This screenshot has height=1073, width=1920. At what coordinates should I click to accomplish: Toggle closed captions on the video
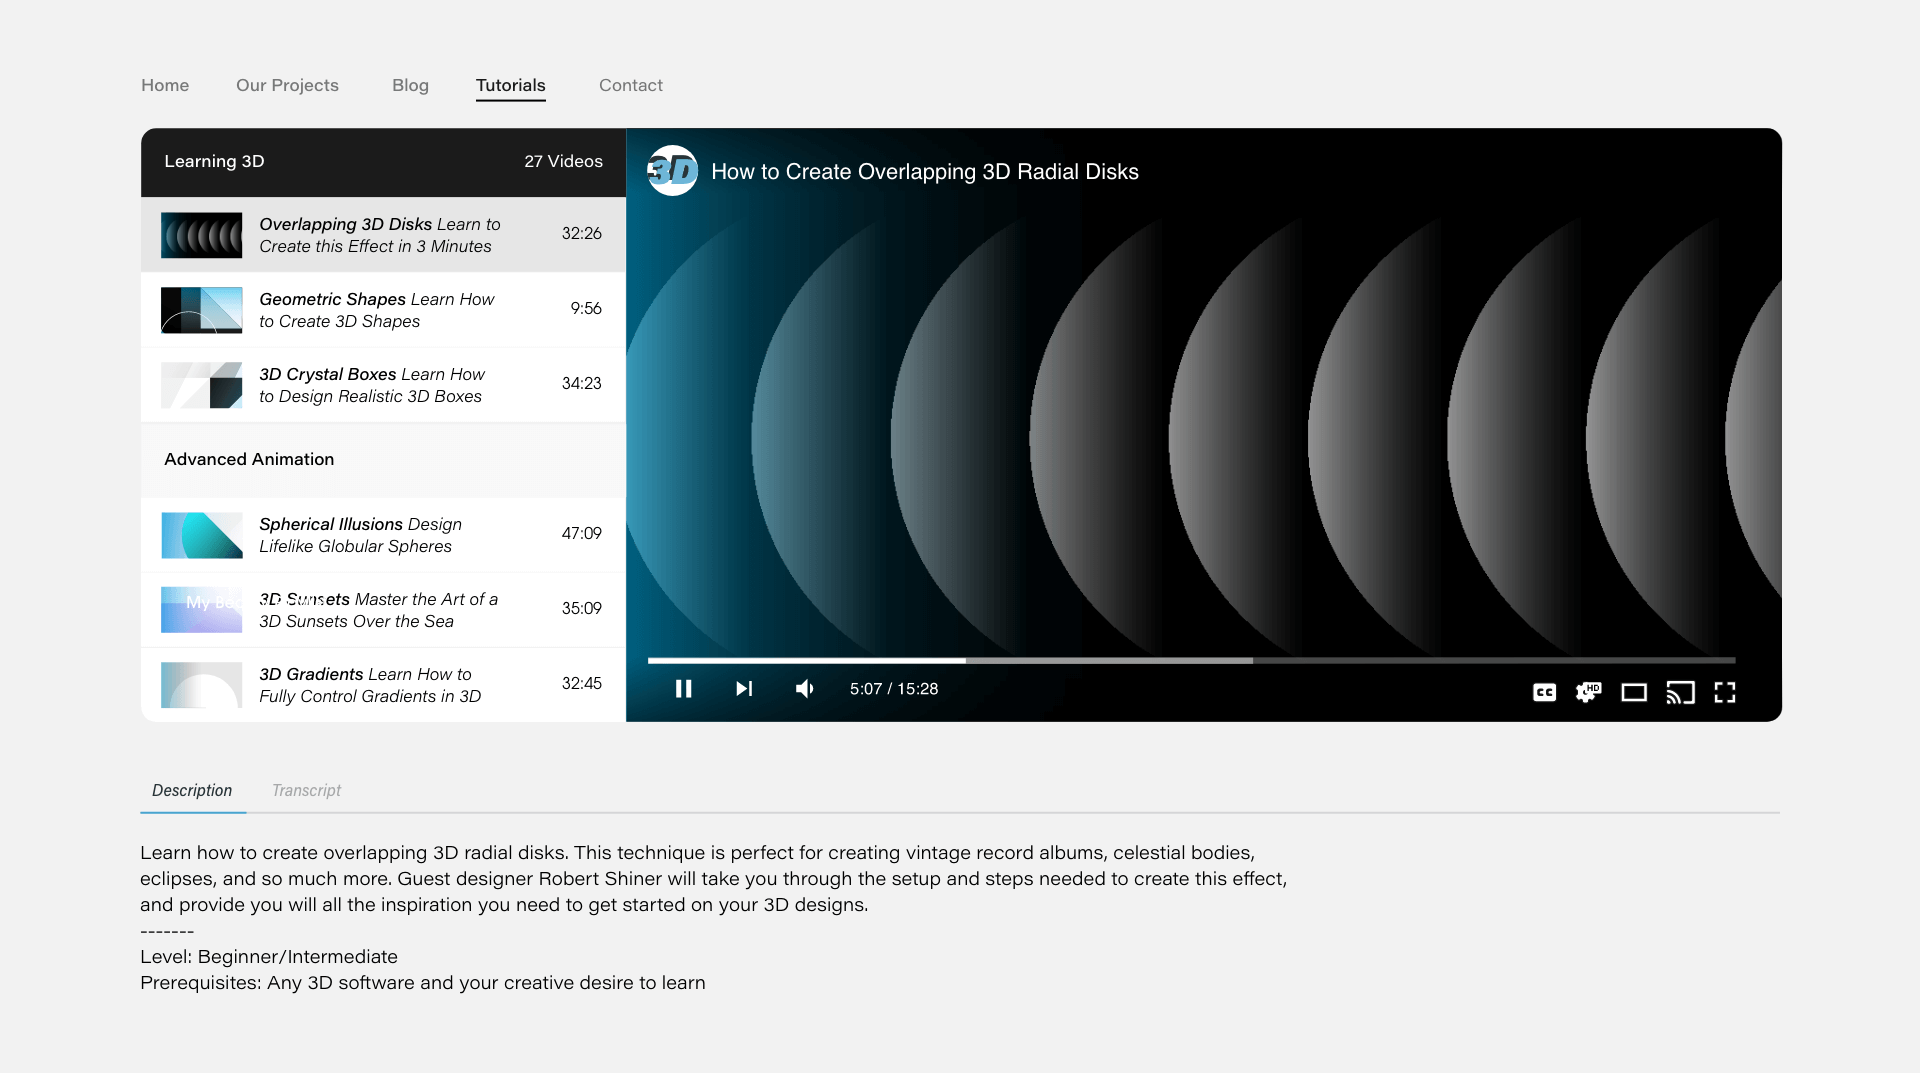pos(1544,692)
